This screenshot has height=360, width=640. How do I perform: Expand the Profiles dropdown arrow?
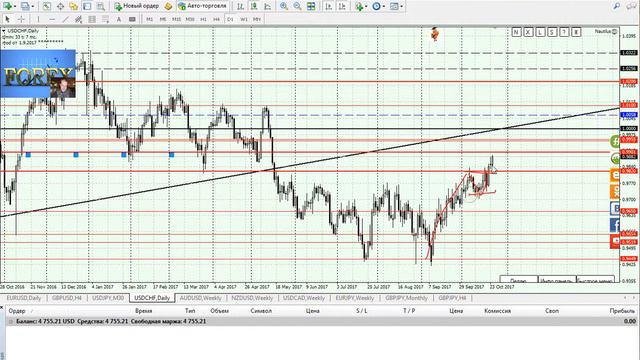33,6
